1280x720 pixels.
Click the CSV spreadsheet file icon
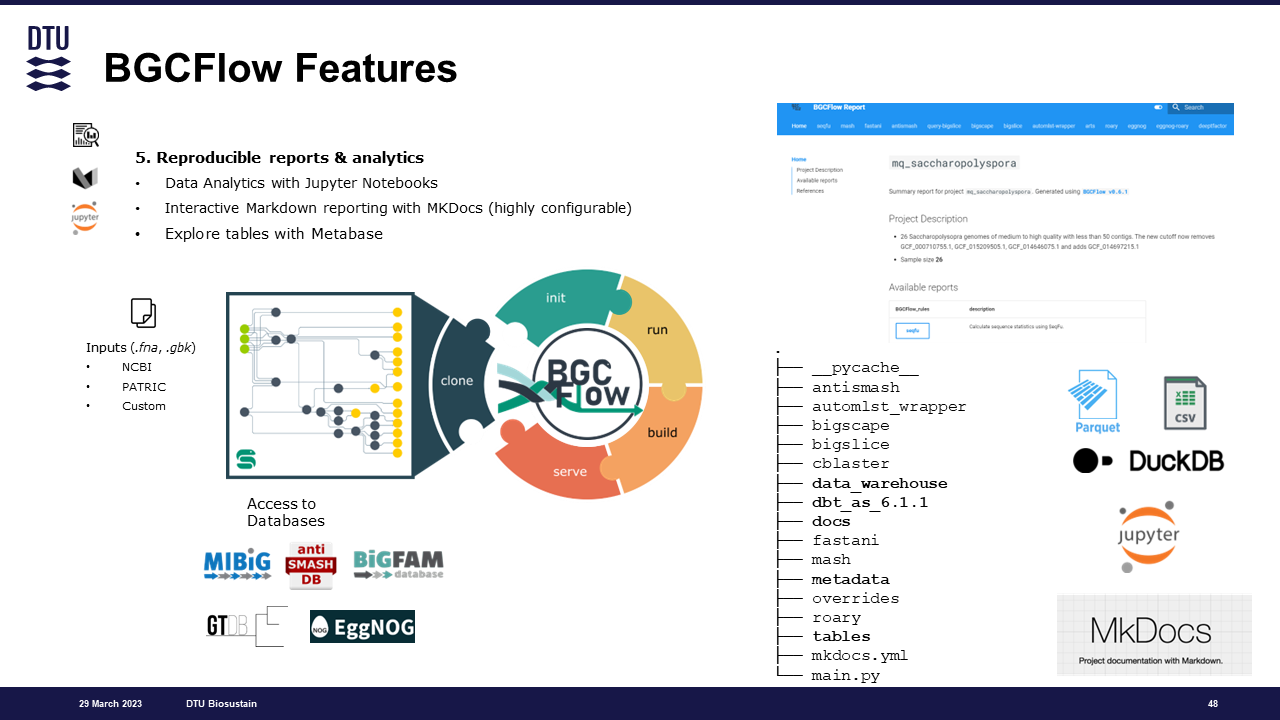tap(1185, 403)
